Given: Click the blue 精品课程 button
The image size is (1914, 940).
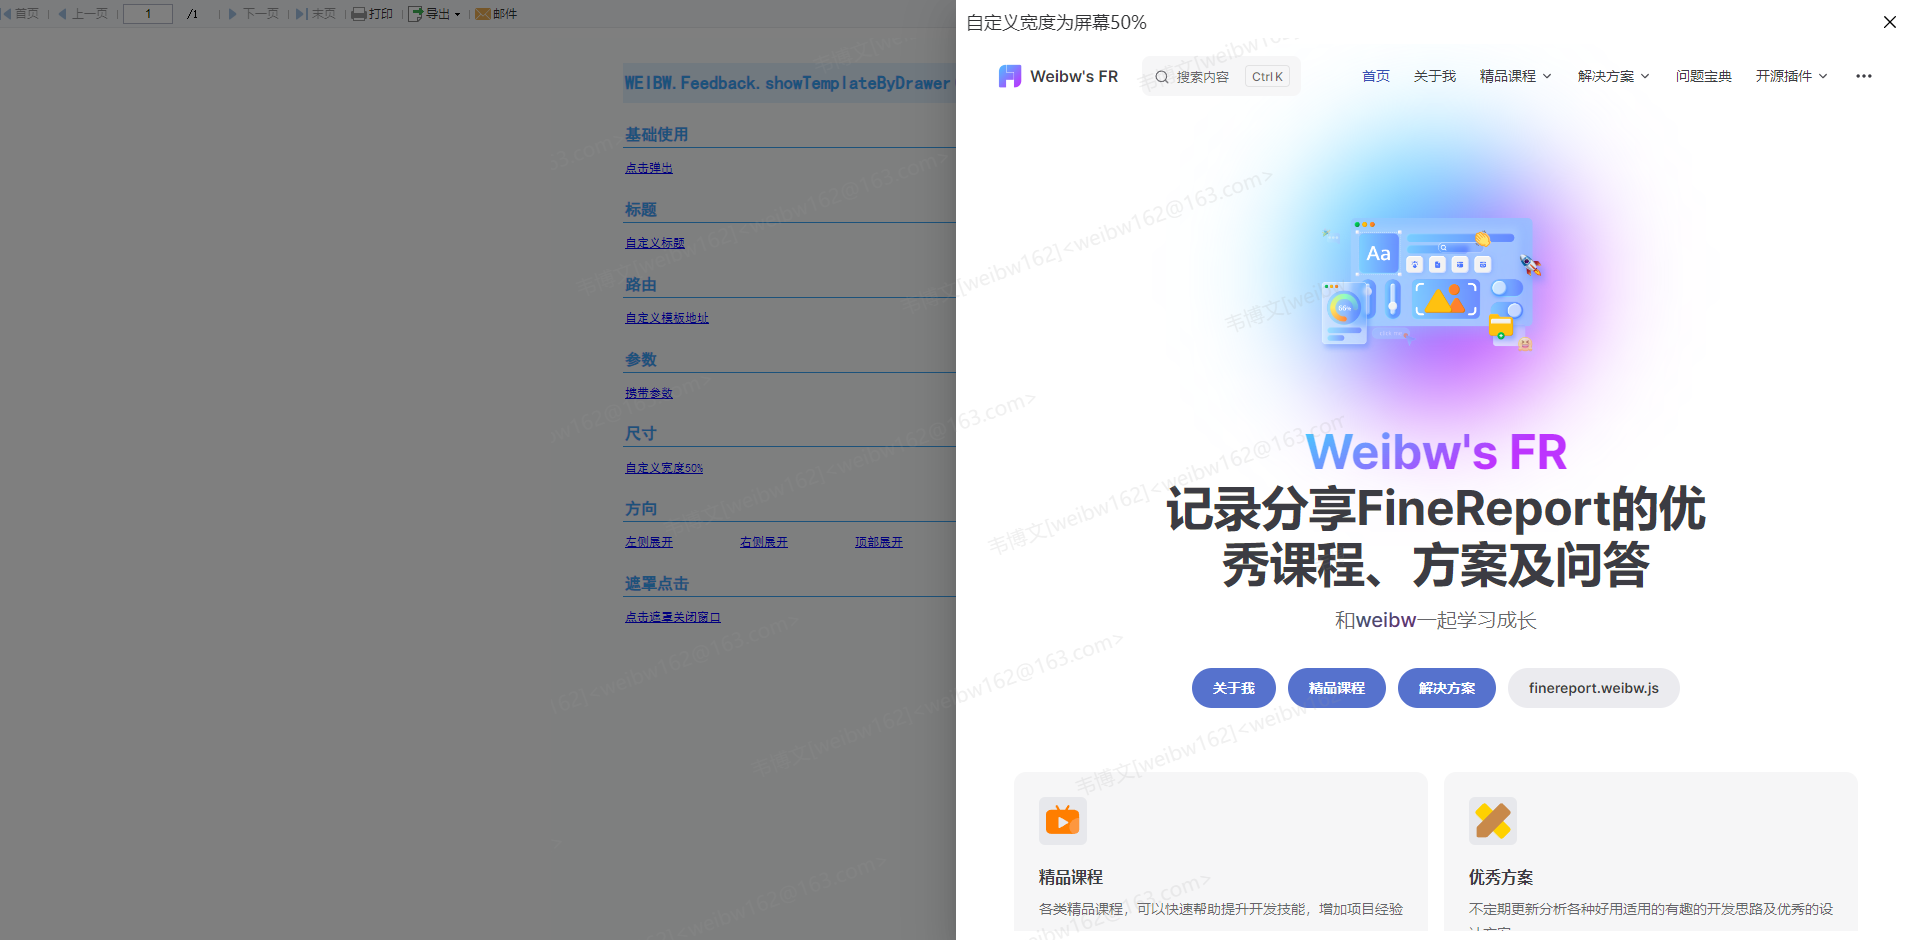Looking at the screenshot, I should click(x=1337, y=688).
